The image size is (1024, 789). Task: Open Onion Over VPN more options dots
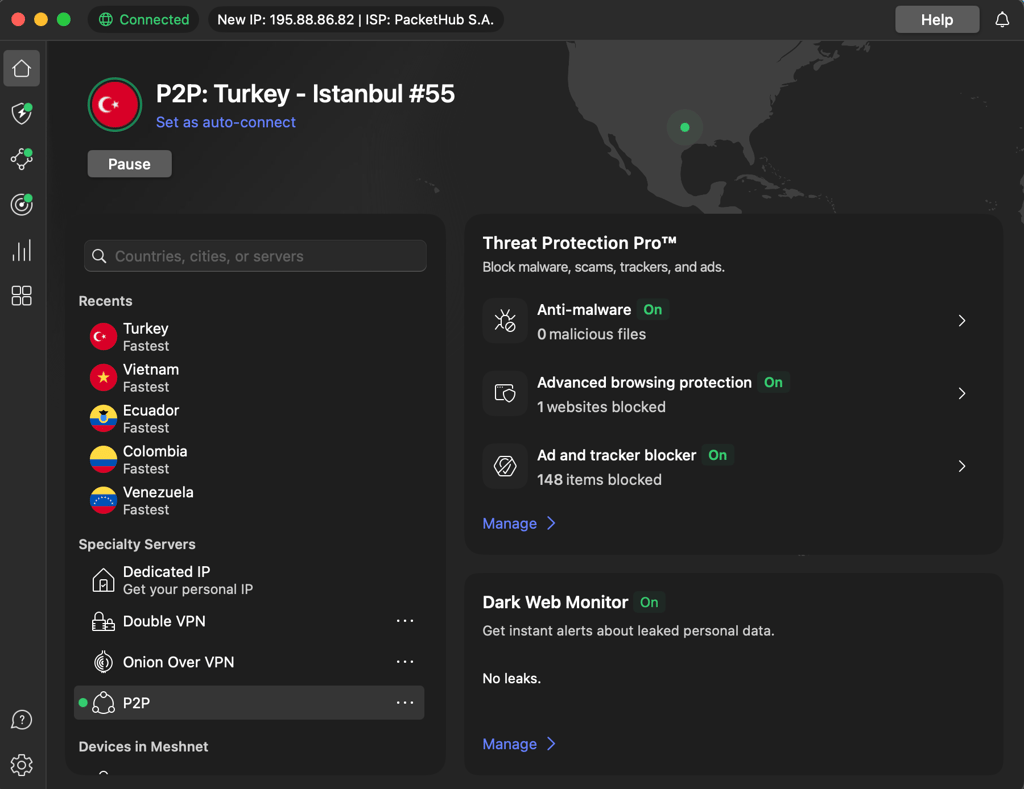[405, 662]
